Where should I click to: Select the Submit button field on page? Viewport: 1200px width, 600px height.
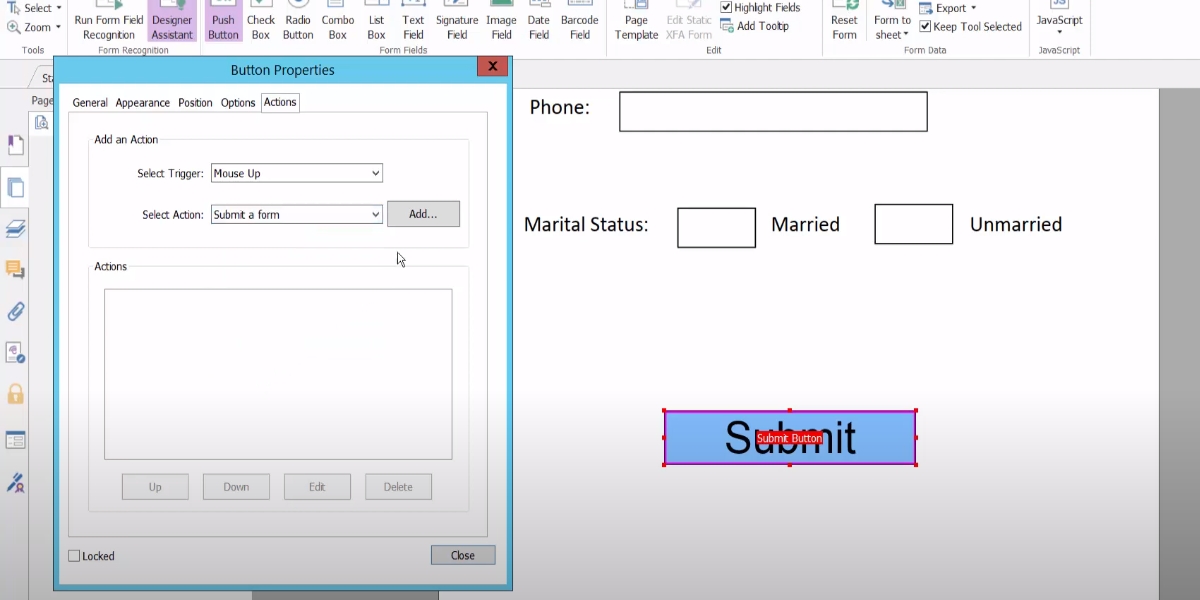point(790,438)
